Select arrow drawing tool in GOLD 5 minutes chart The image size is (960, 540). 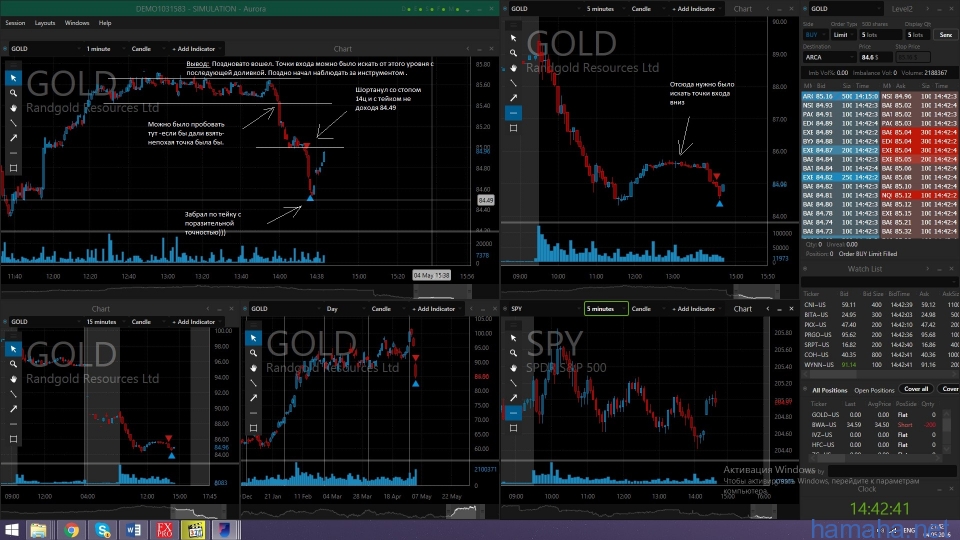pos(514,98)
